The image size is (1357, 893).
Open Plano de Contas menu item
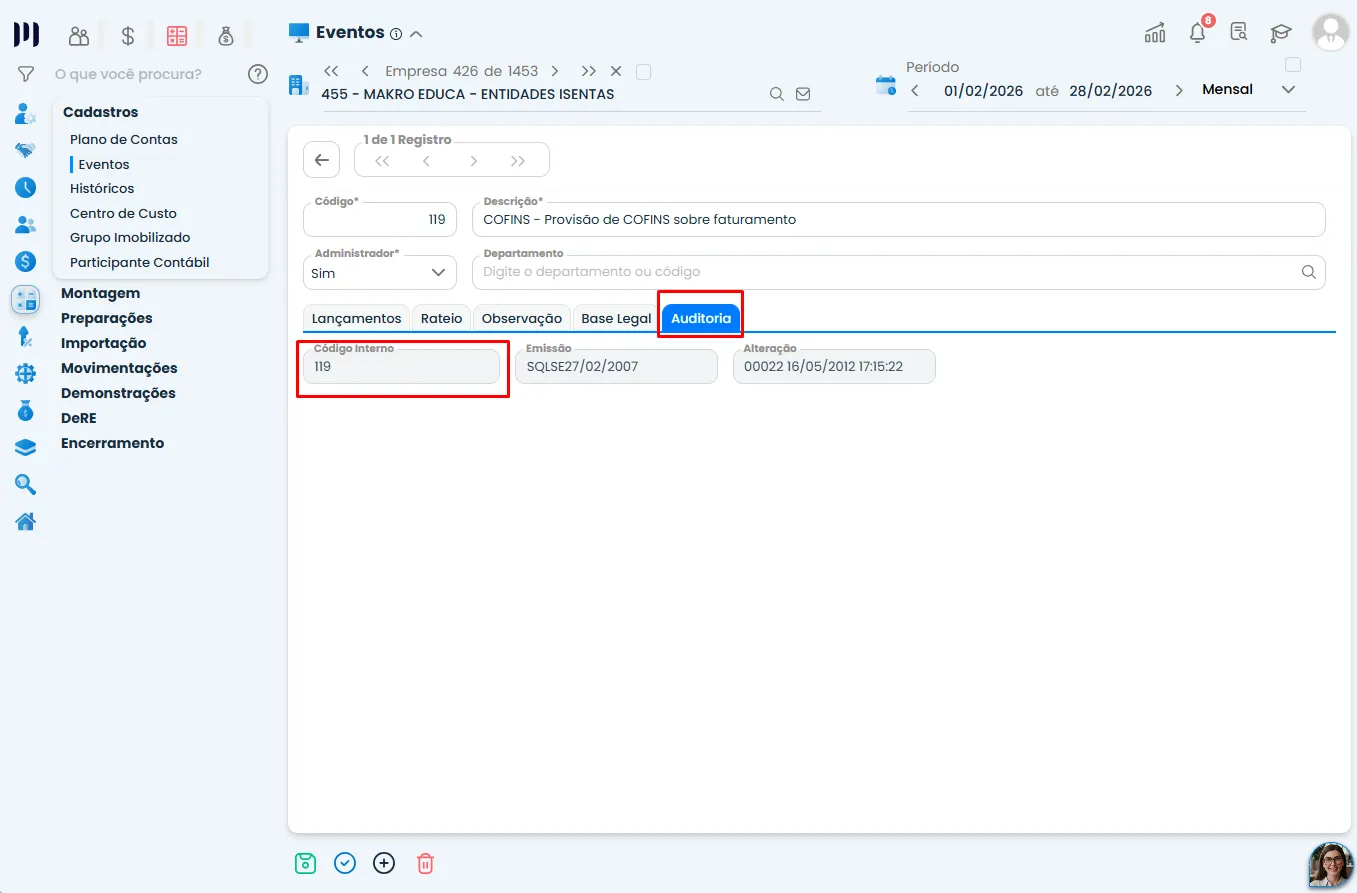tap(124, 139)
